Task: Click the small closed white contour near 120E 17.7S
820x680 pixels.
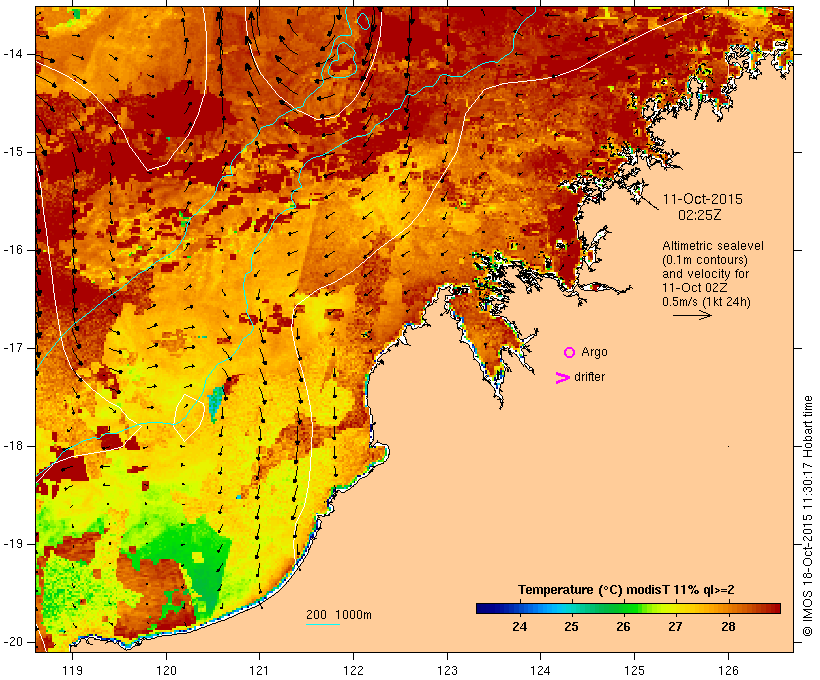Action: [x=189, y=417]
